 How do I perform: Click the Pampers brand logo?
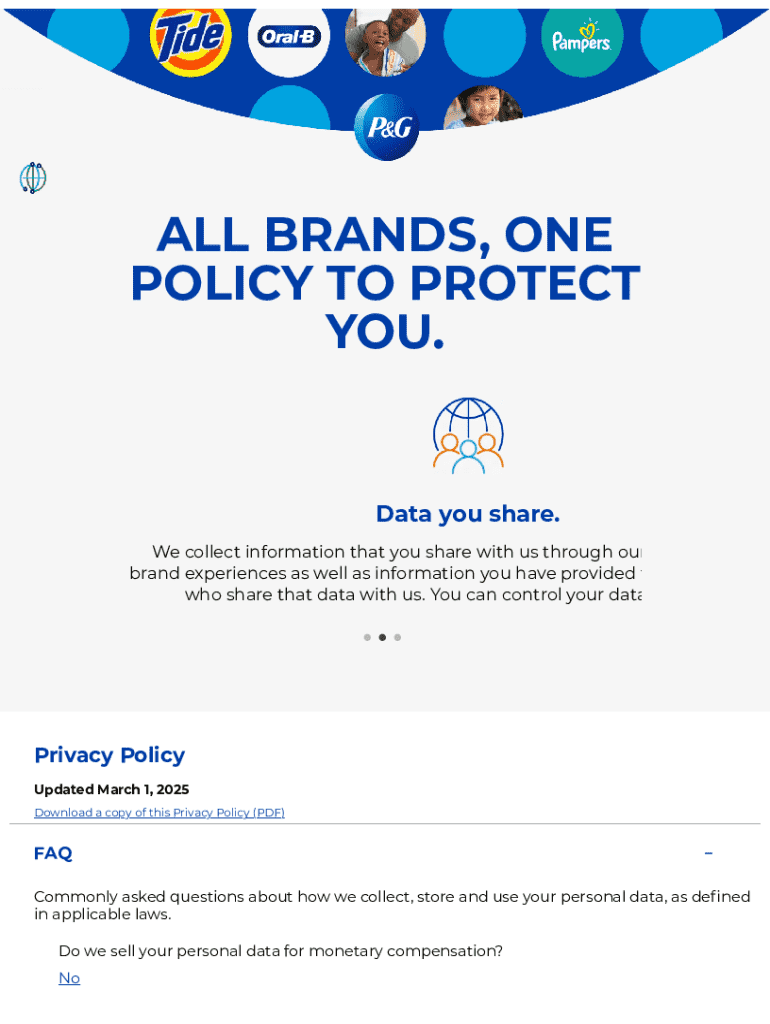tap(582, 39)
